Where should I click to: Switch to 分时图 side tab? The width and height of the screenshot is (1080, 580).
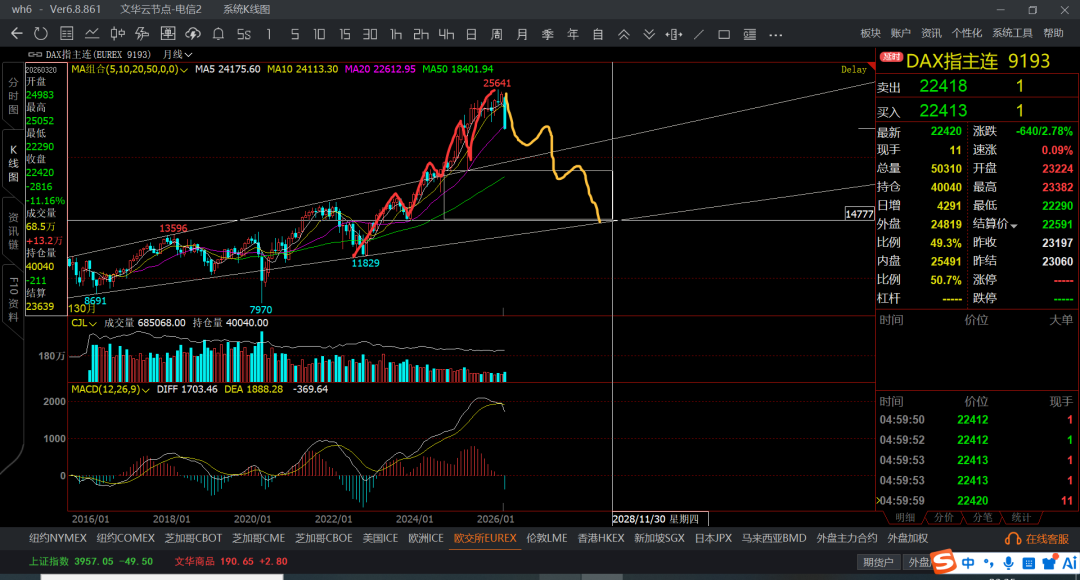coord(13,96)
